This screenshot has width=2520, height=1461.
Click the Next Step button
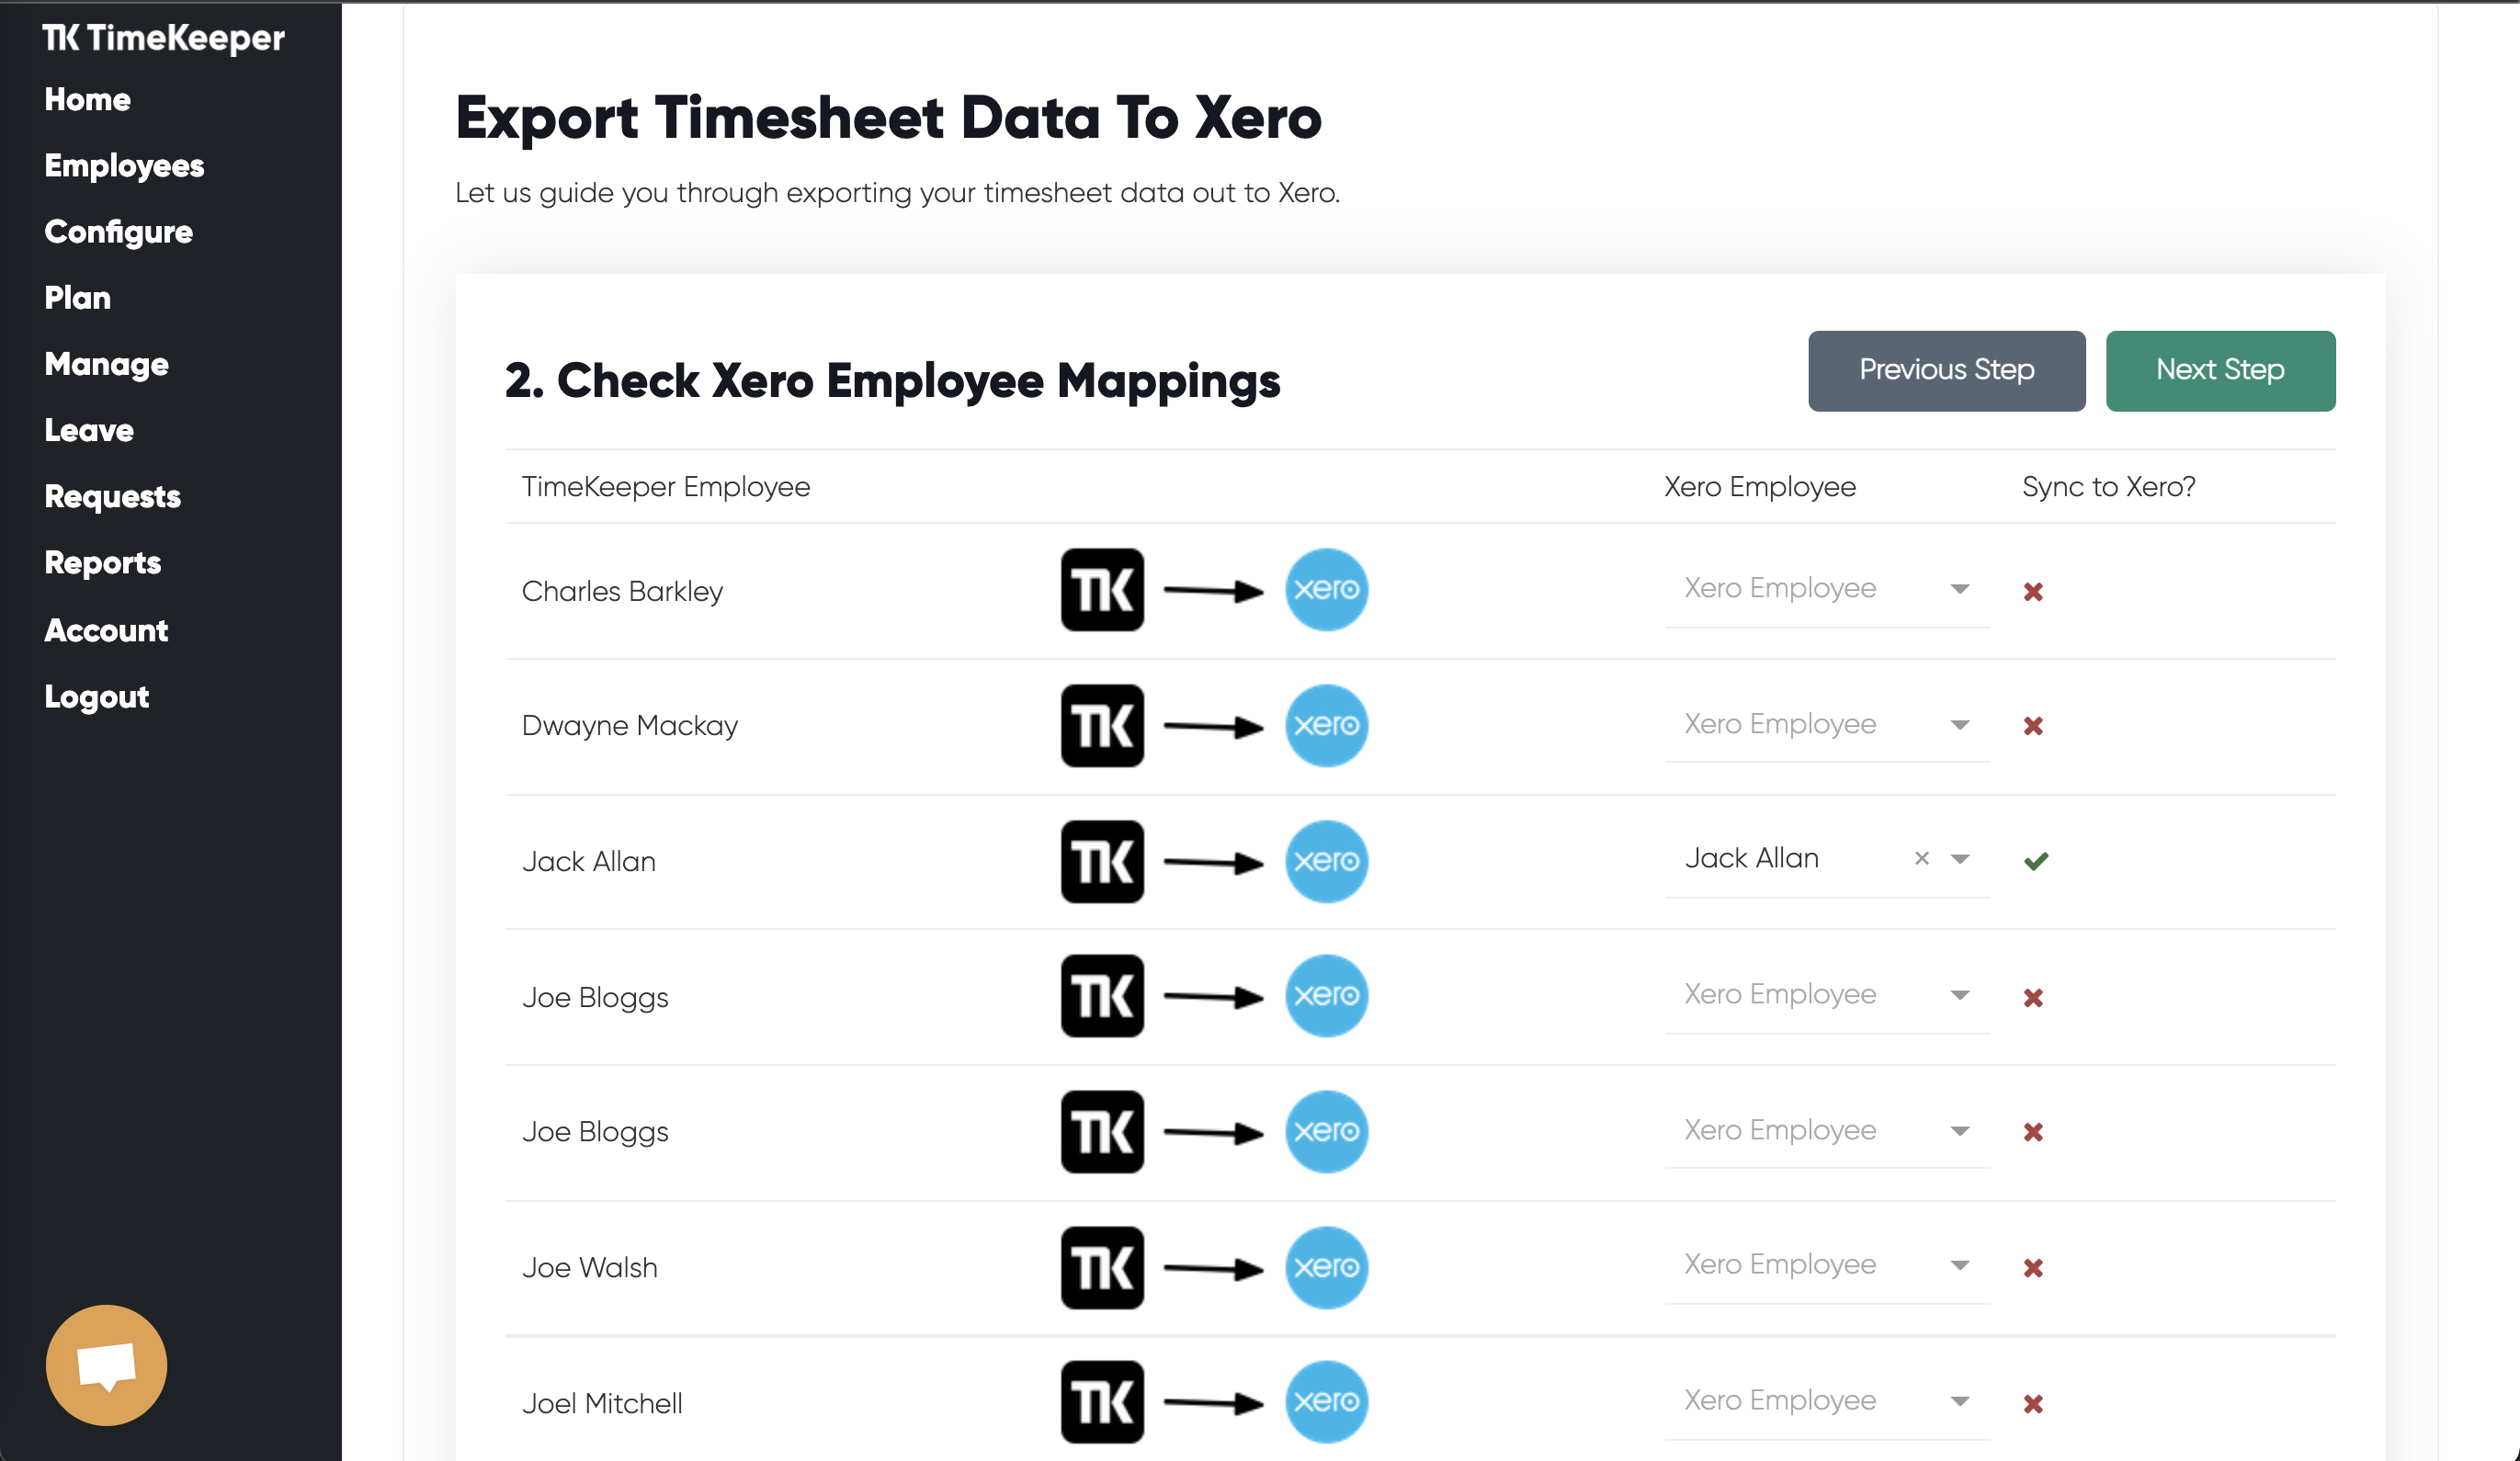click(x=2219, y=370)
